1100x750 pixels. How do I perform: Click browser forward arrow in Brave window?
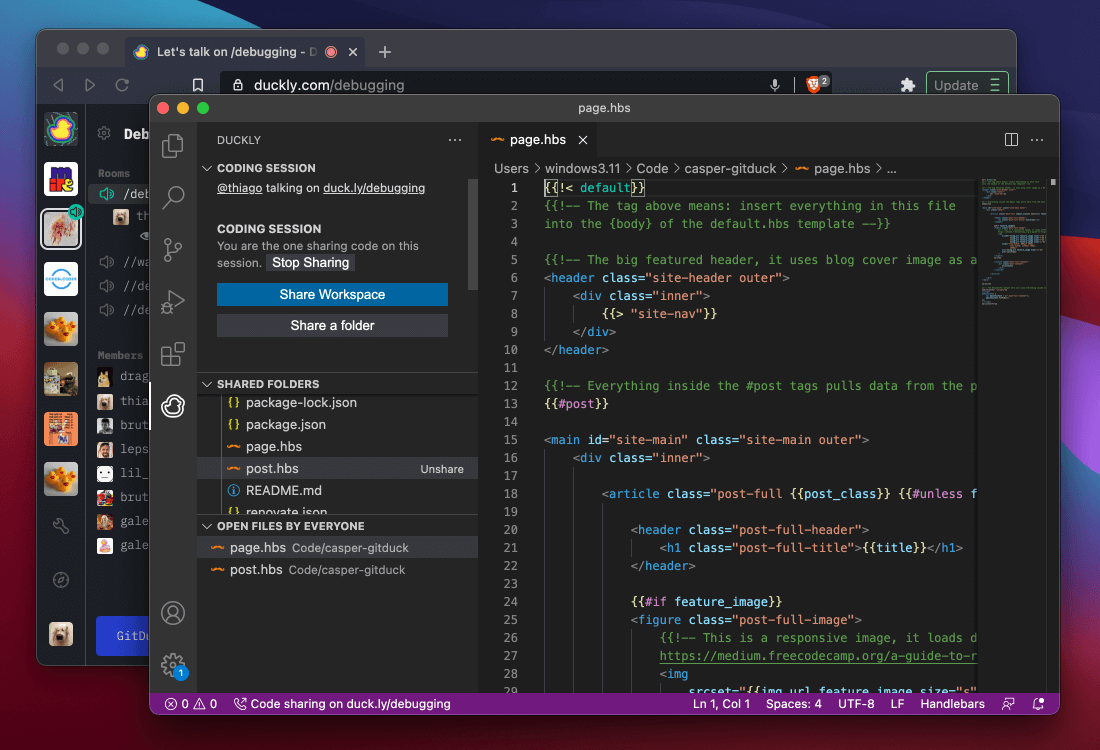[x=90, y=85]
